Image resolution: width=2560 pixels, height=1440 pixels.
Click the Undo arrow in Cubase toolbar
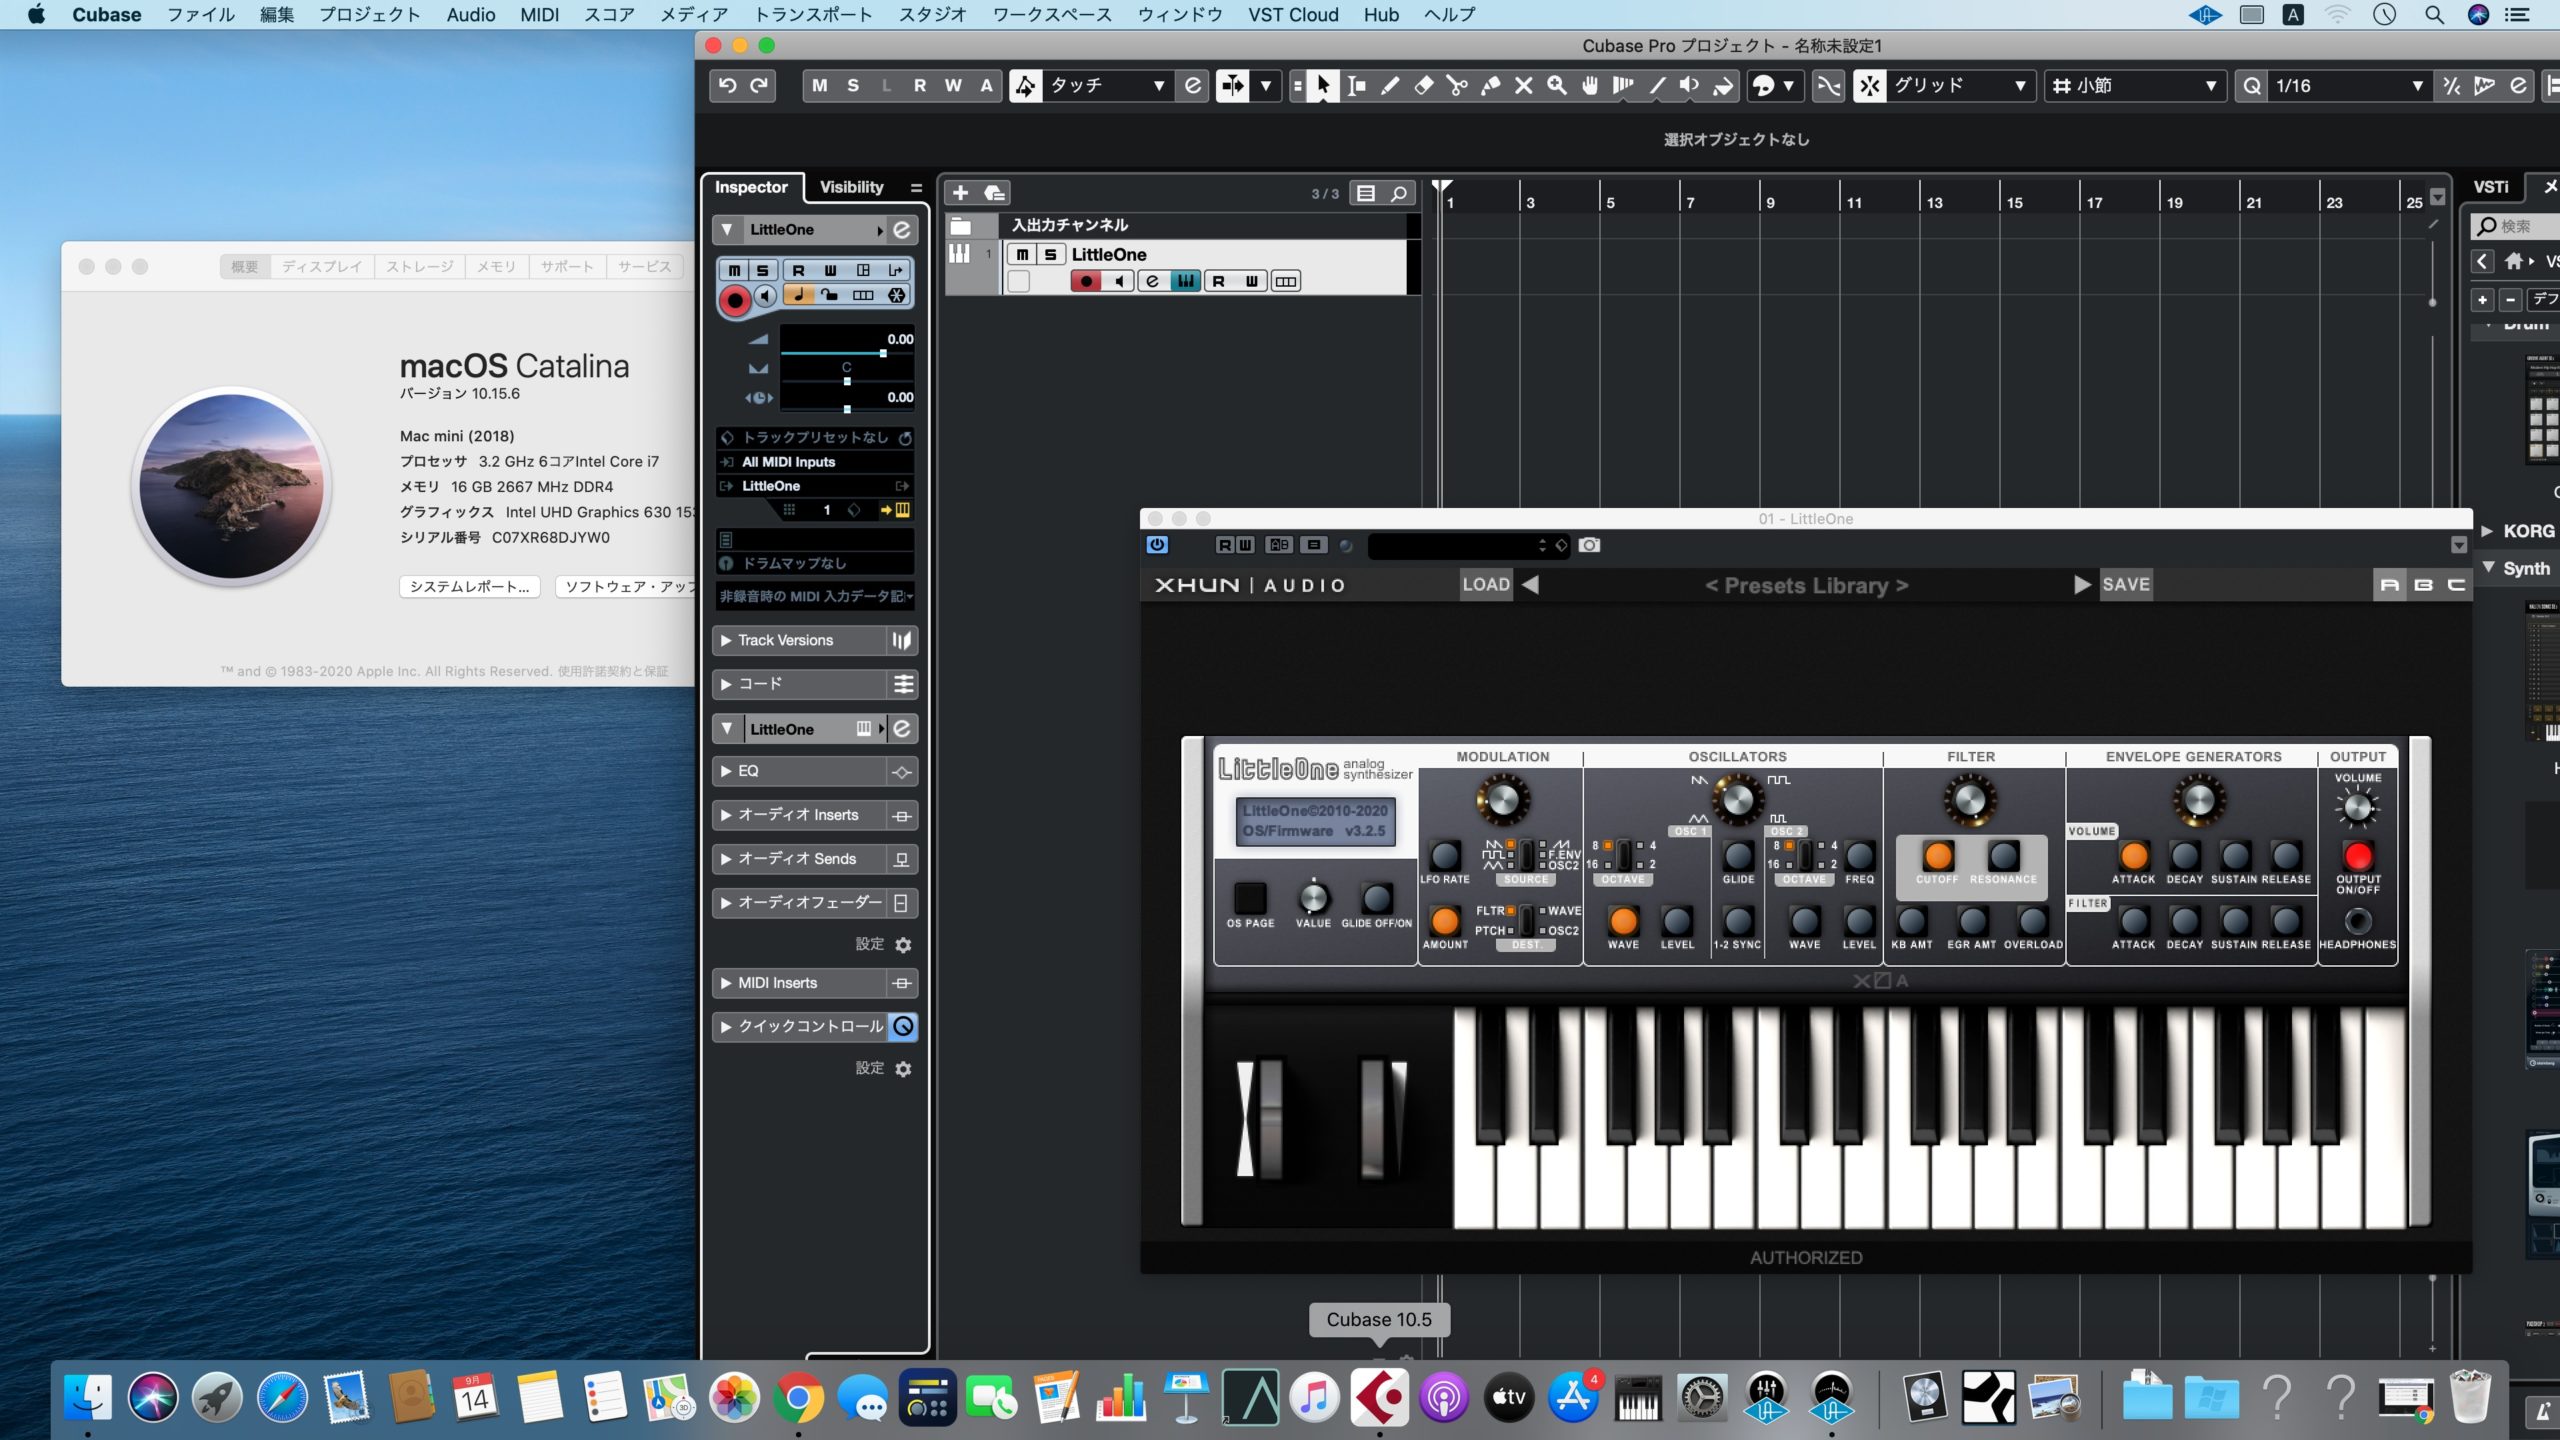(x=728, y=86)
